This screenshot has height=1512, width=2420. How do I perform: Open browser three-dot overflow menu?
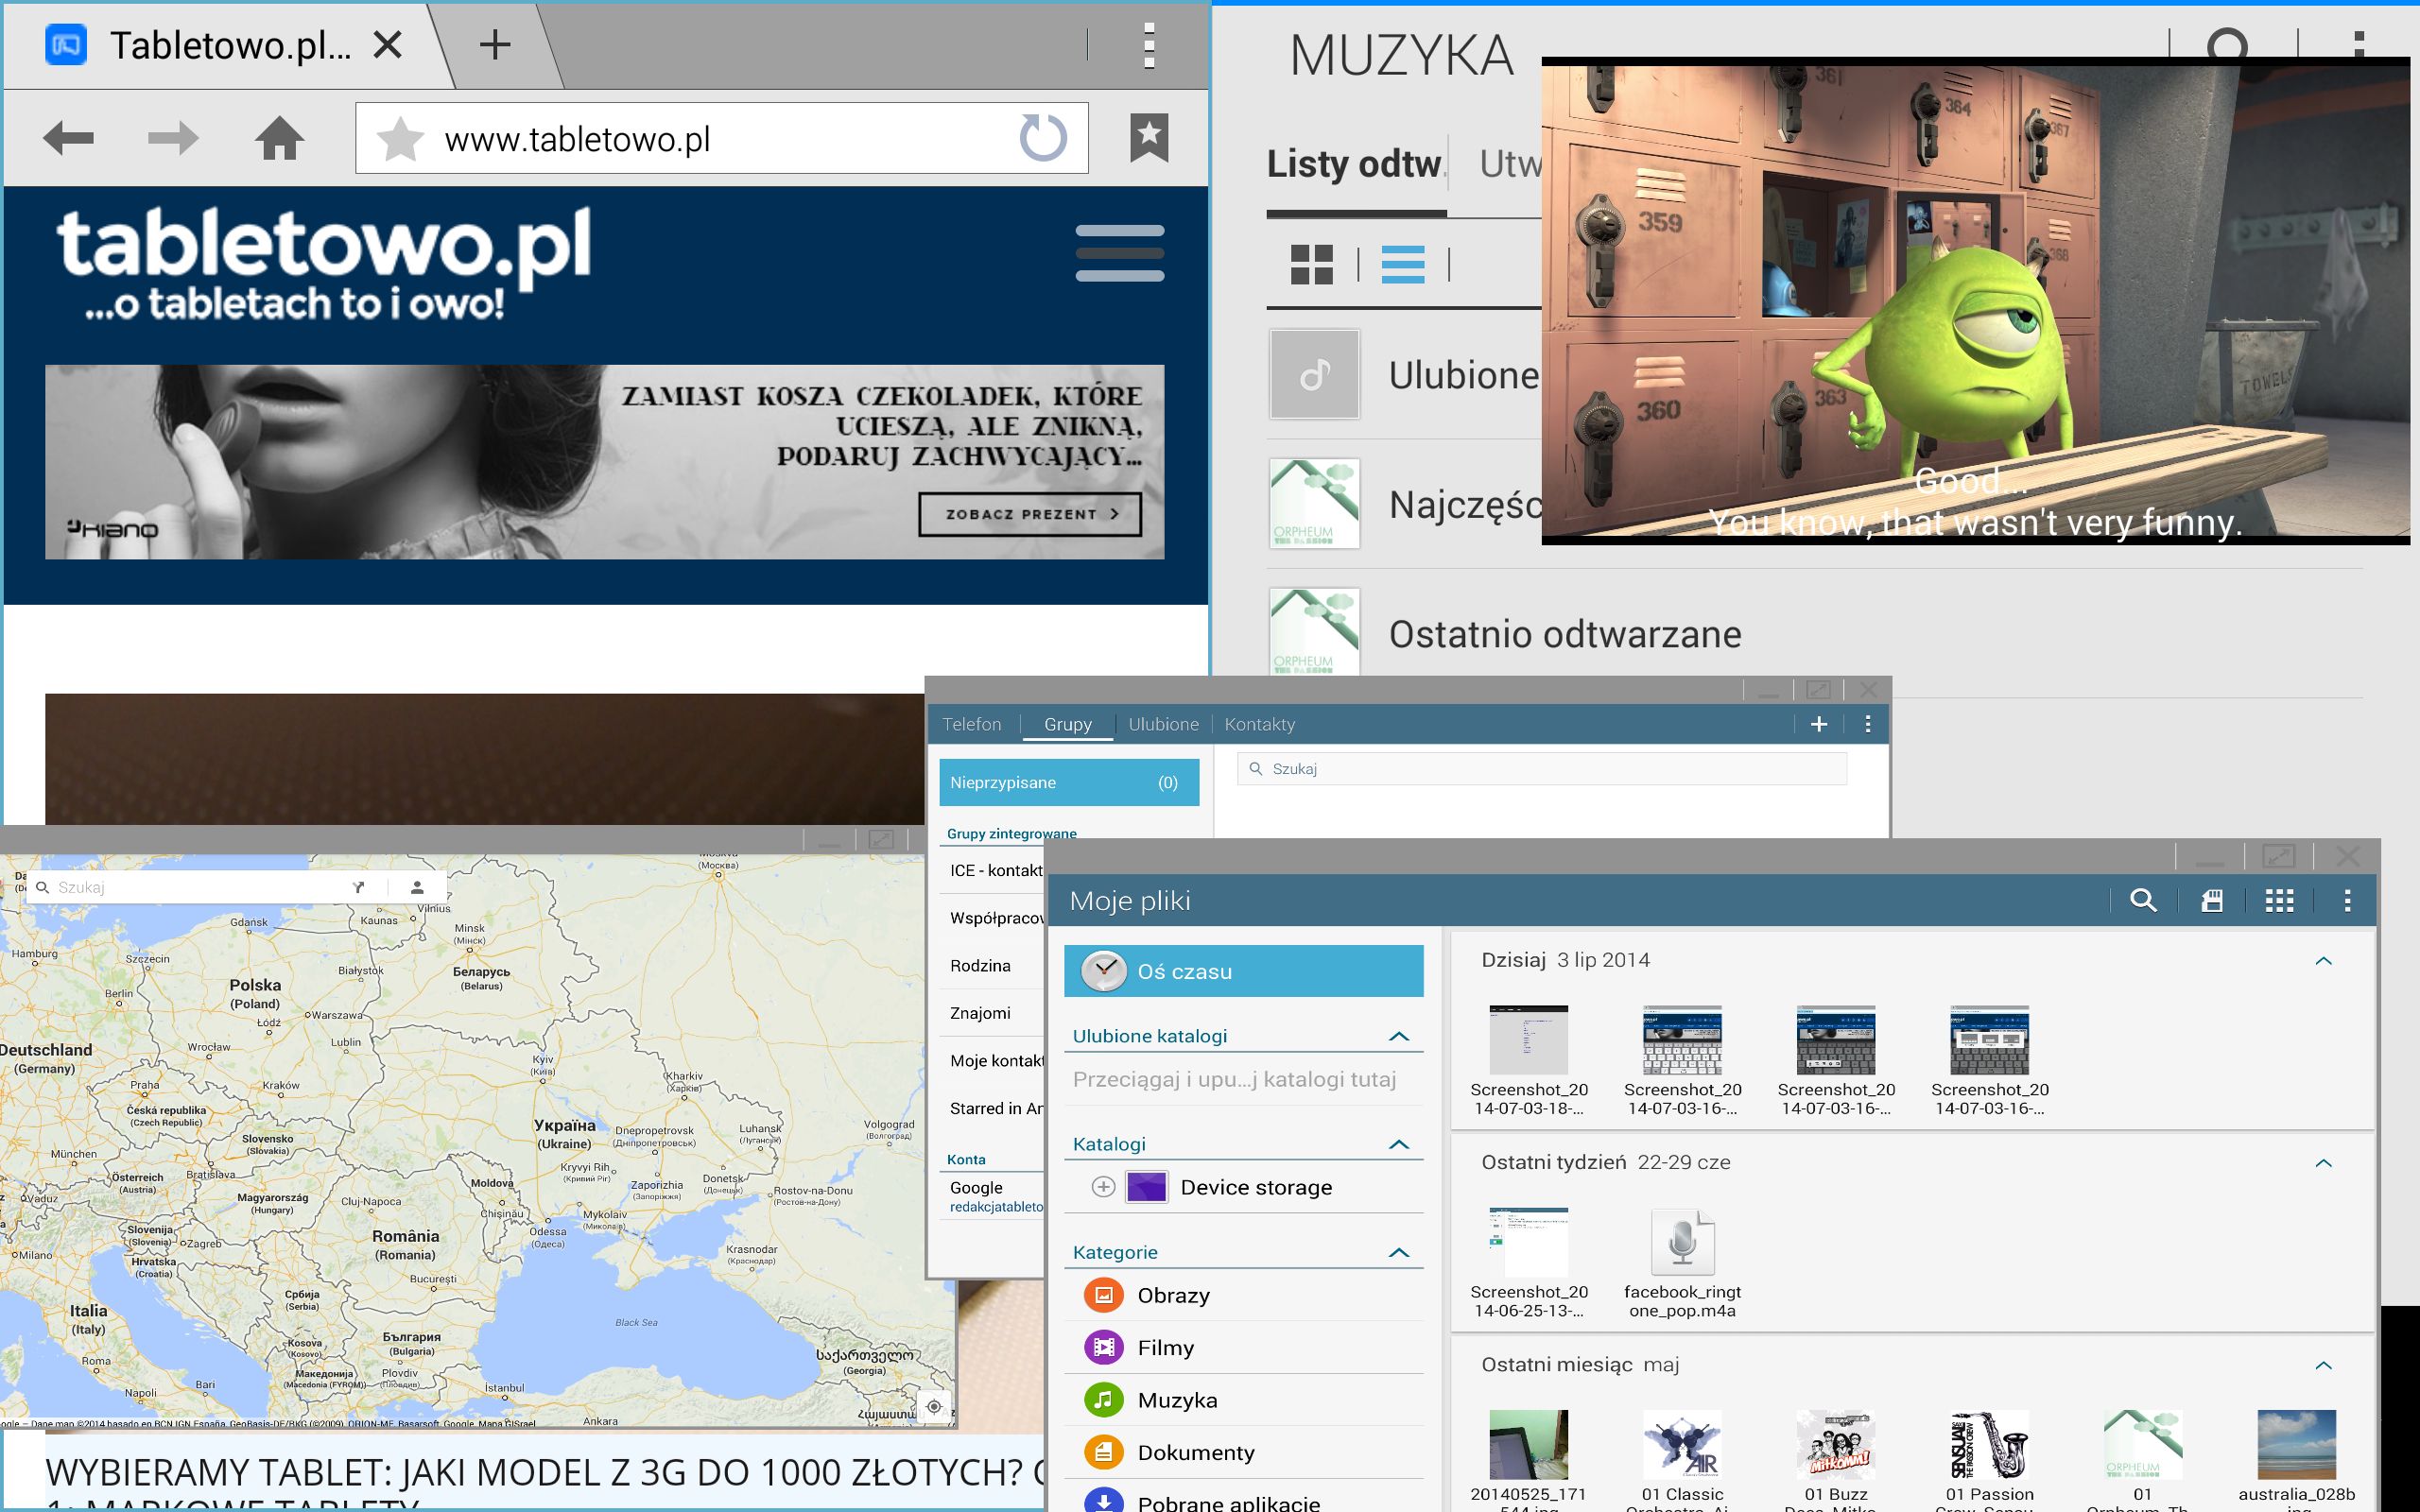tap(1149, 45)
